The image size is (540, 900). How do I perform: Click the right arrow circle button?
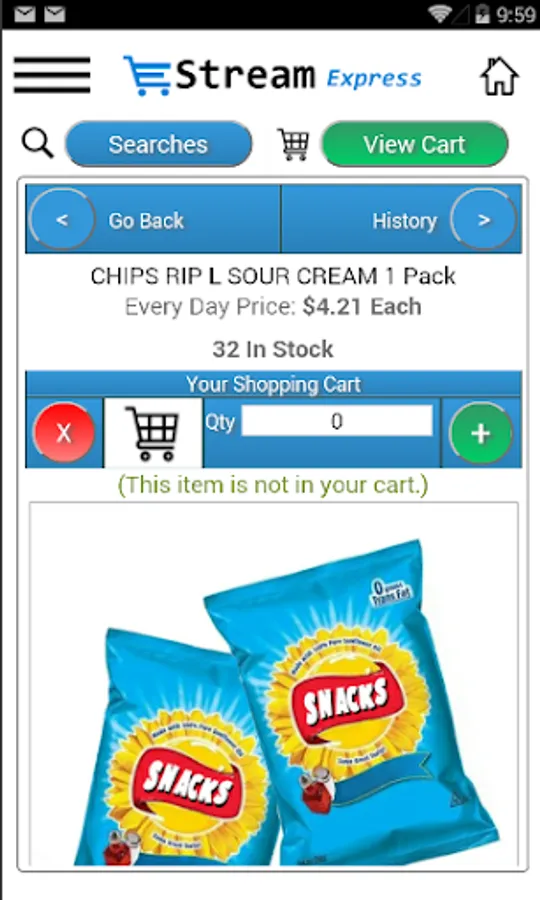483,219
